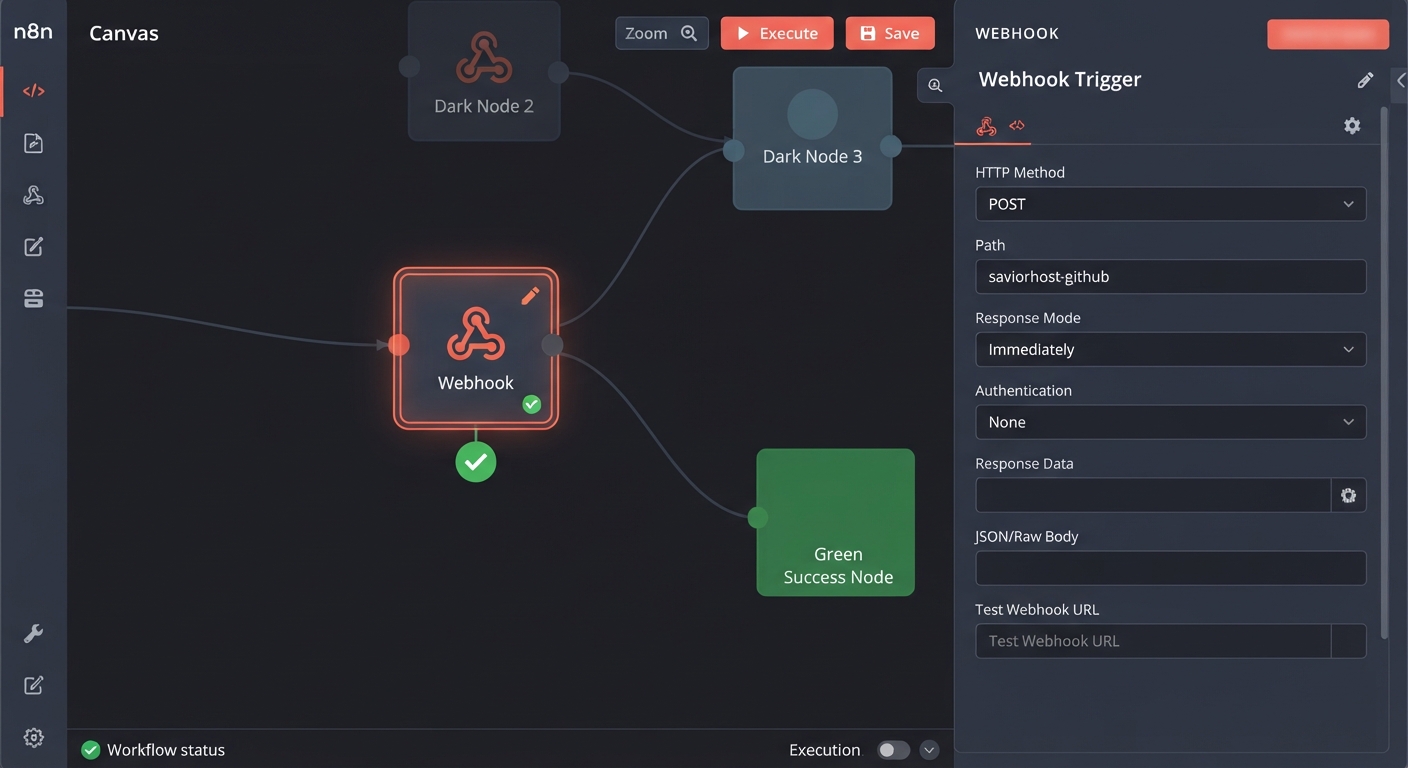
Task: Open the signed document sidebar icon
Action: 33,143
